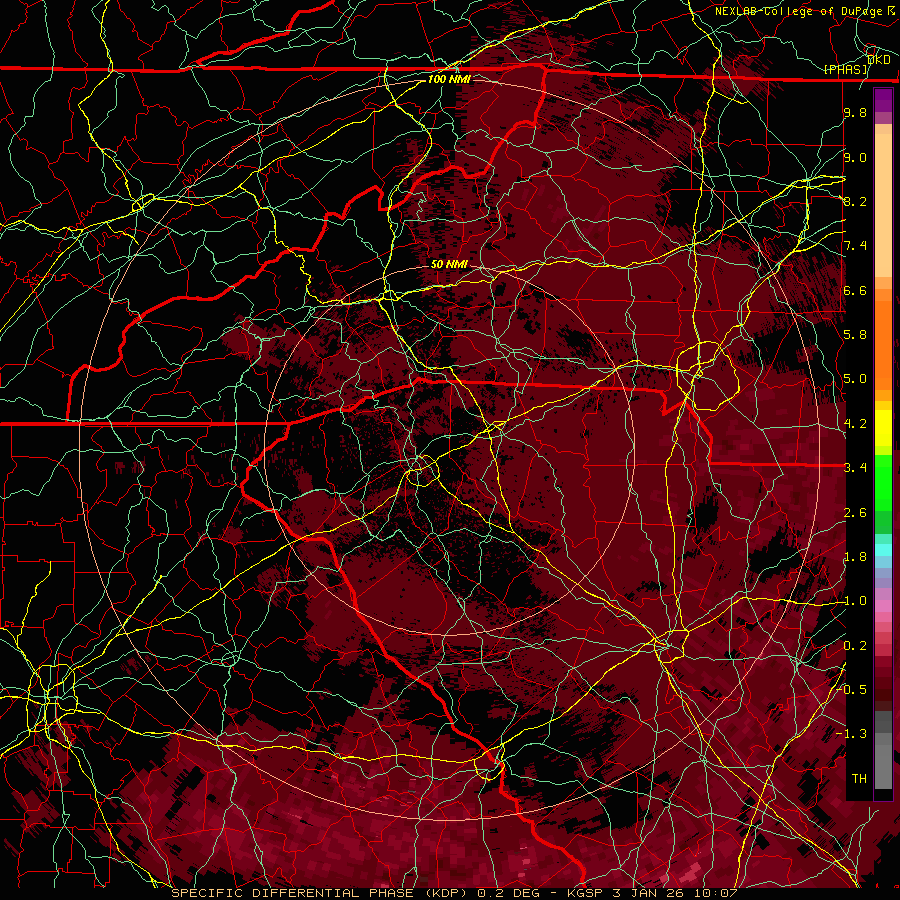Click the 5.0 scale value
Screen dimensions: 900x900
855,379
